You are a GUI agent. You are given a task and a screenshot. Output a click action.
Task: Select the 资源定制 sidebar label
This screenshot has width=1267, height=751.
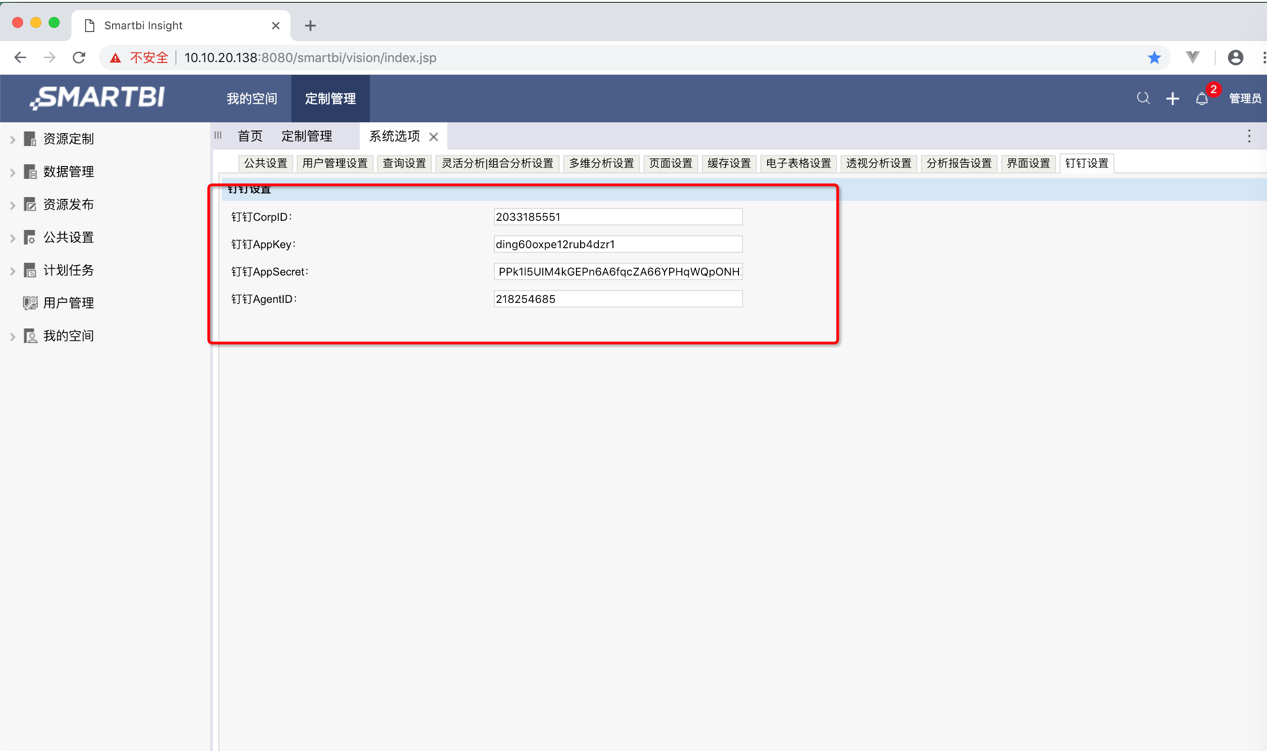68,139
